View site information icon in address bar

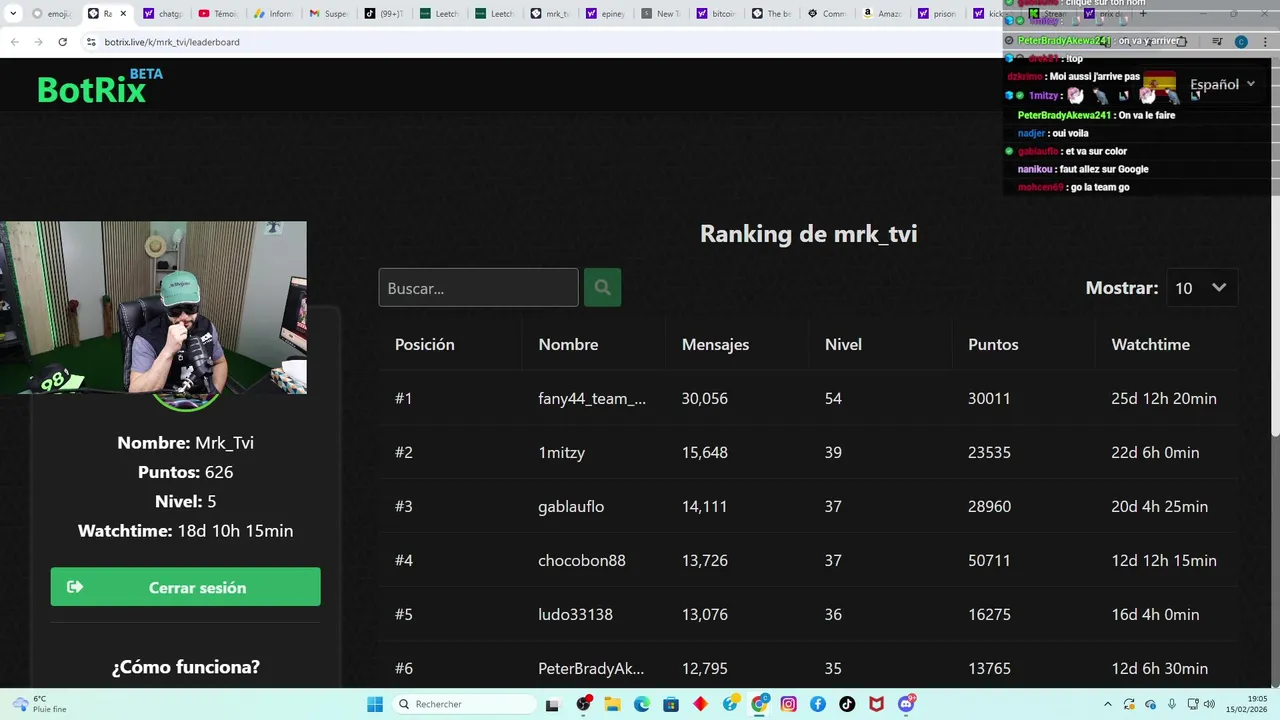tap(91, 42)
